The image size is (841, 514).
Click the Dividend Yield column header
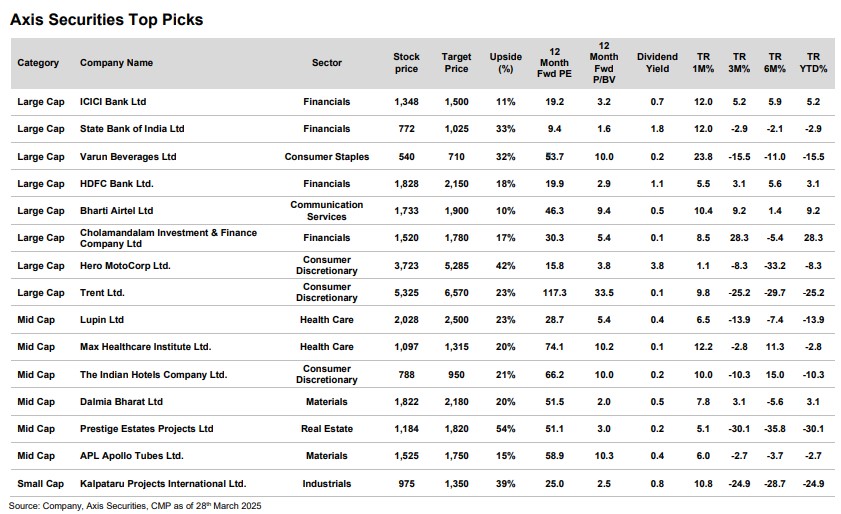pos(656,63)
